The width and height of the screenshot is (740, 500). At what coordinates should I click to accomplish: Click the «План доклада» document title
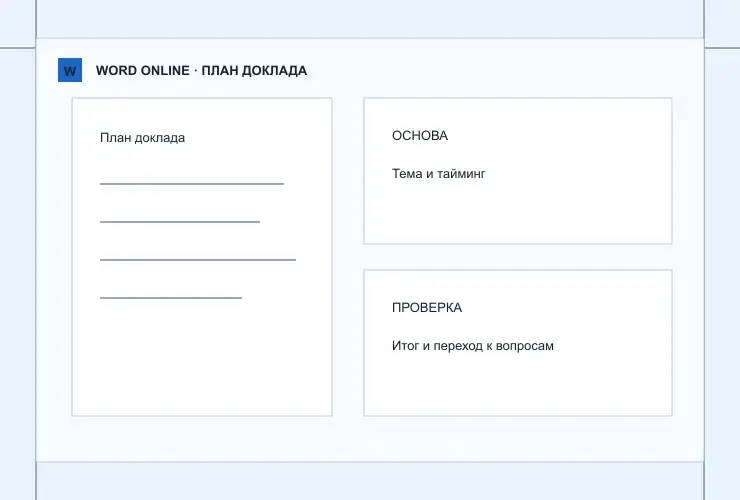tap(143, 138)
